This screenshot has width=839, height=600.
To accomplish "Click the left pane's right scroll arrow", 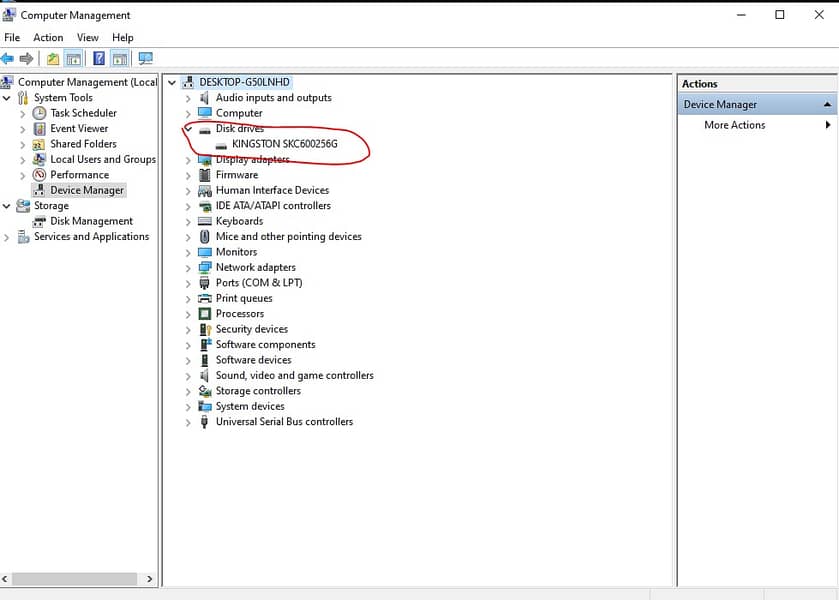I will tap(149, 579).
